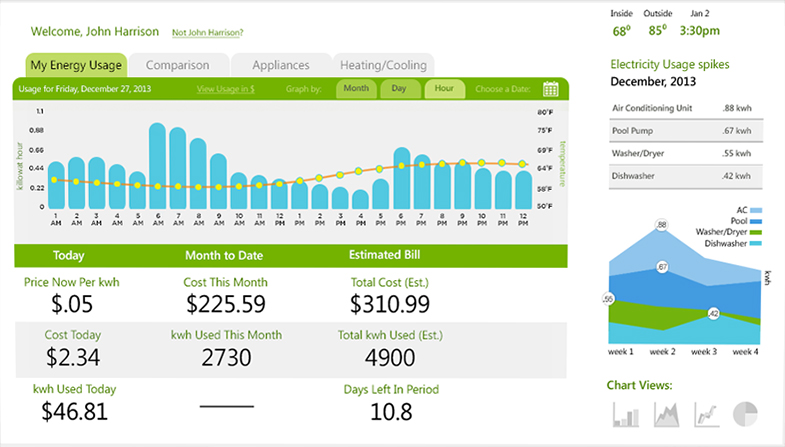Open the Heating/Cooling tab
785x447 pixels.
click(x=383, y=65)
